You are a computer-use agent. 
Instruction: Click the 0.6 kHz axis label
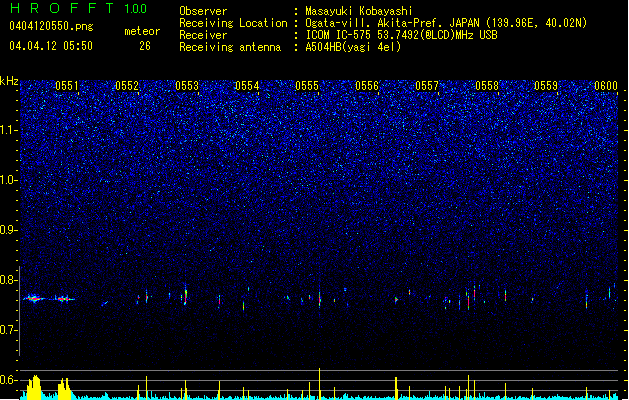8,380
